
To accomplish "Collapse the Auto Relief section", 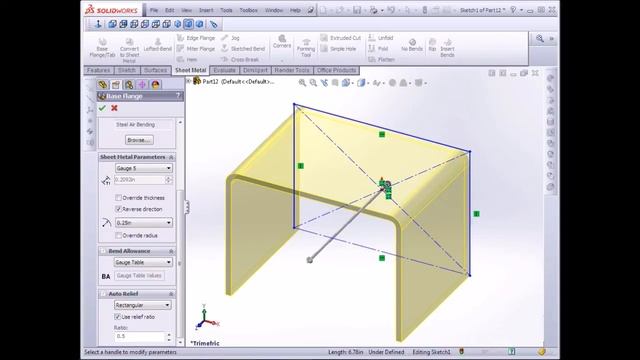I will (171, 294).
